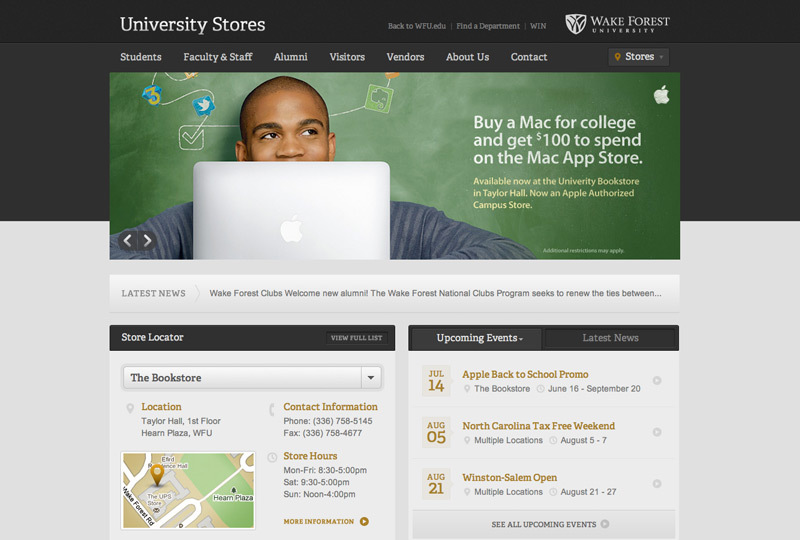Open arrow for Apple Back to School Promo
The width and height of the screenshot is (800, 540).
(x=657, y=380)
